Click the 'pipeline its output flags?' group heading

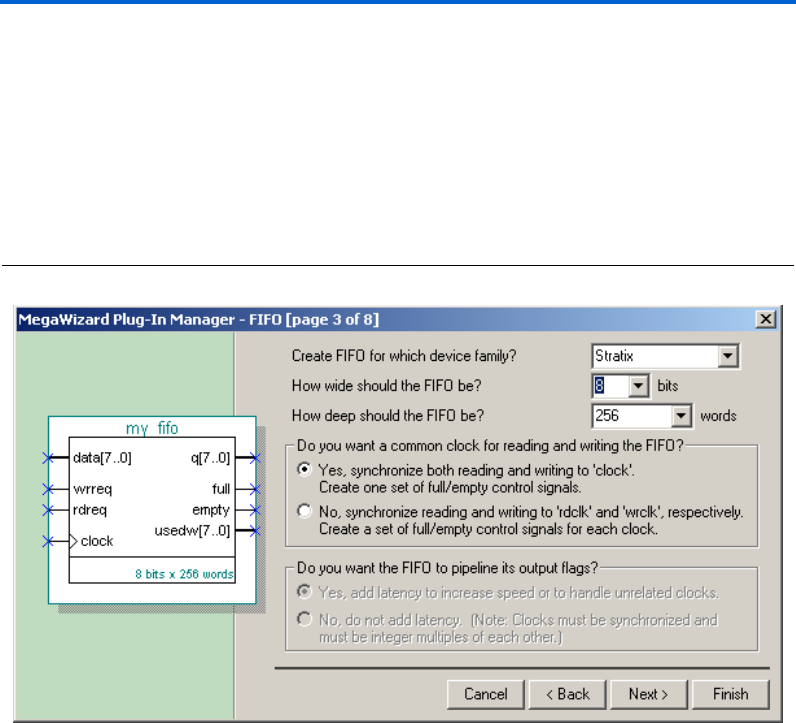tap(447, 568)
